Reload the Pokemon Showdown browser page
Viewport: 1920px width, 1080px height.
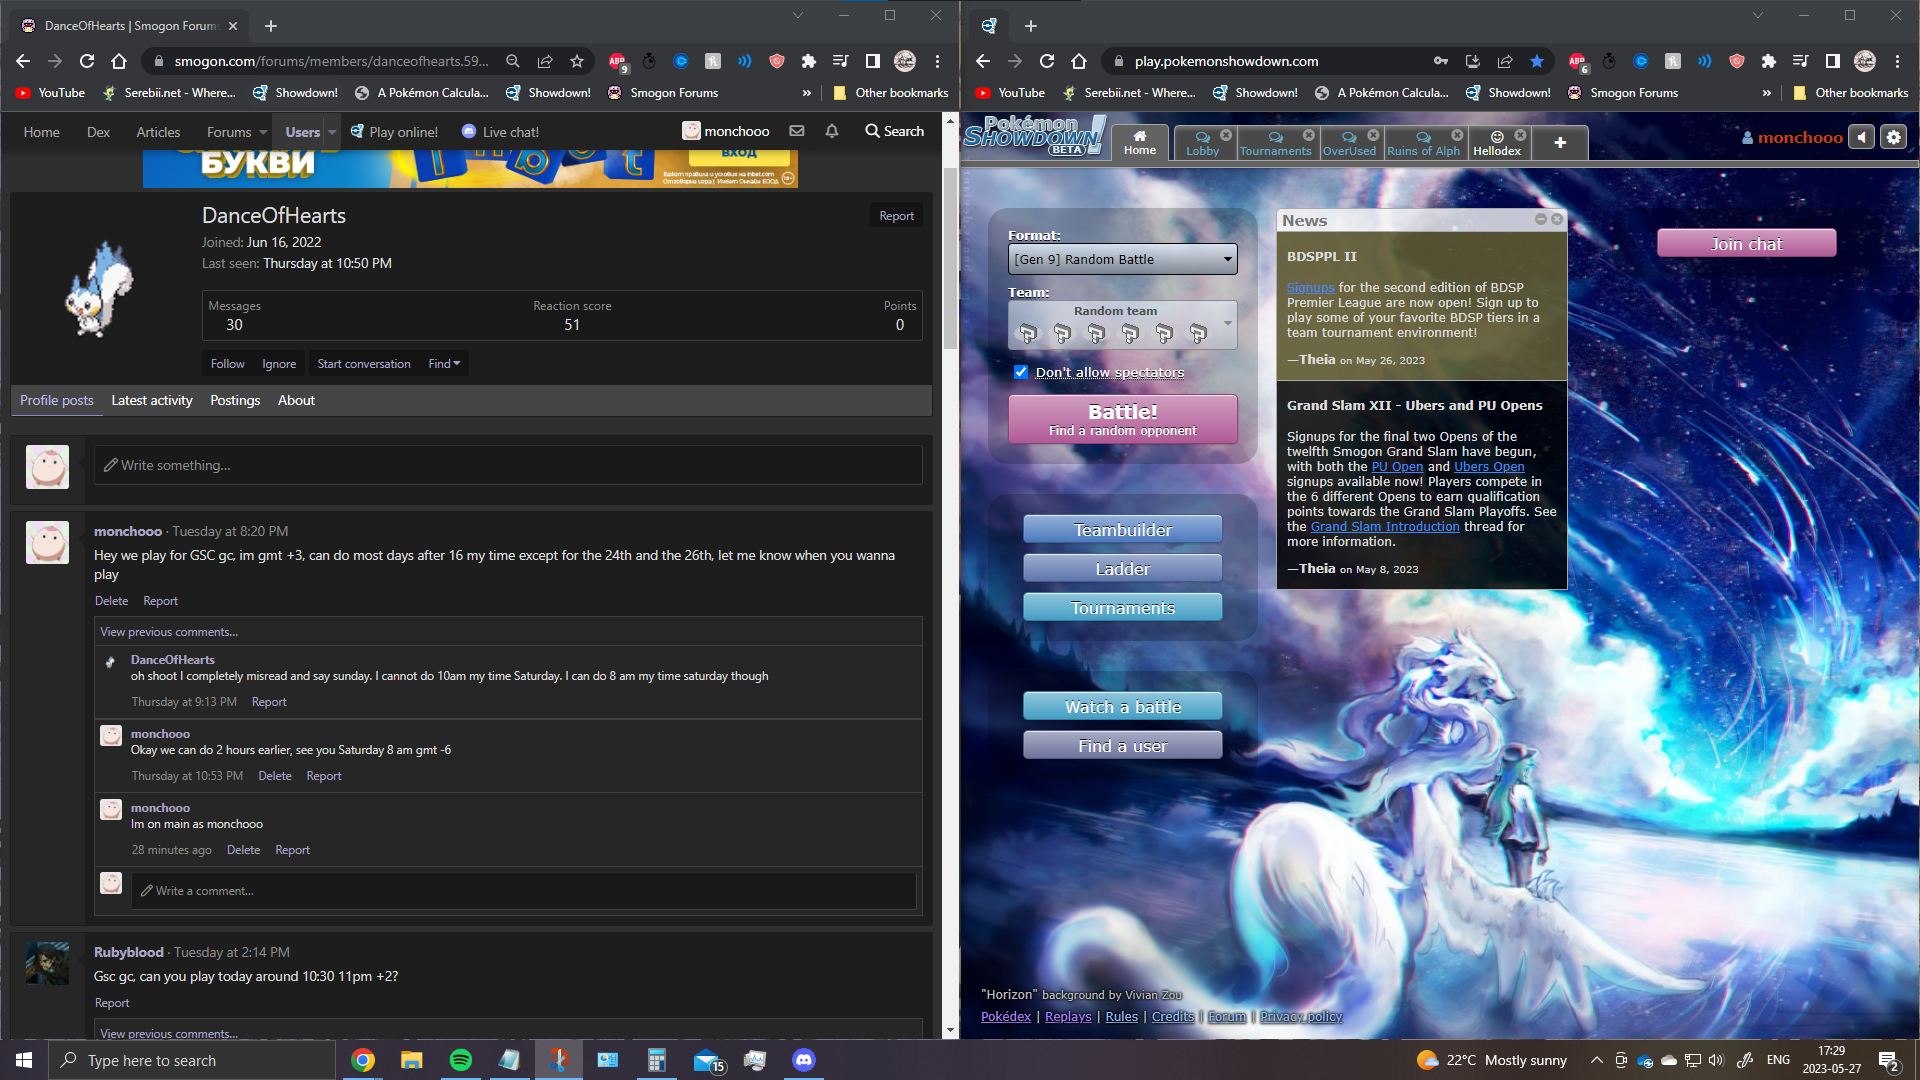tap(1047, 61)
